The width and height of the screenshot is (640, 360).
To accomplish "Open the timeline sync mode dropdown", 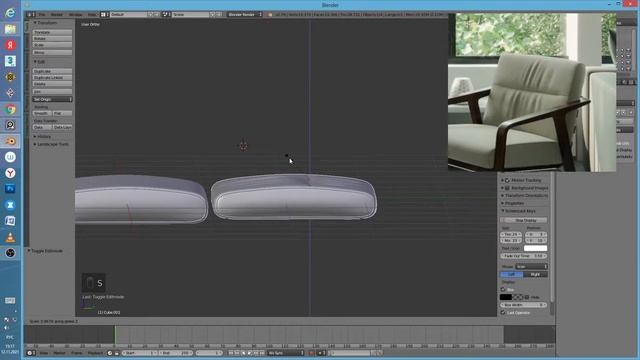I will coord(286,353).
